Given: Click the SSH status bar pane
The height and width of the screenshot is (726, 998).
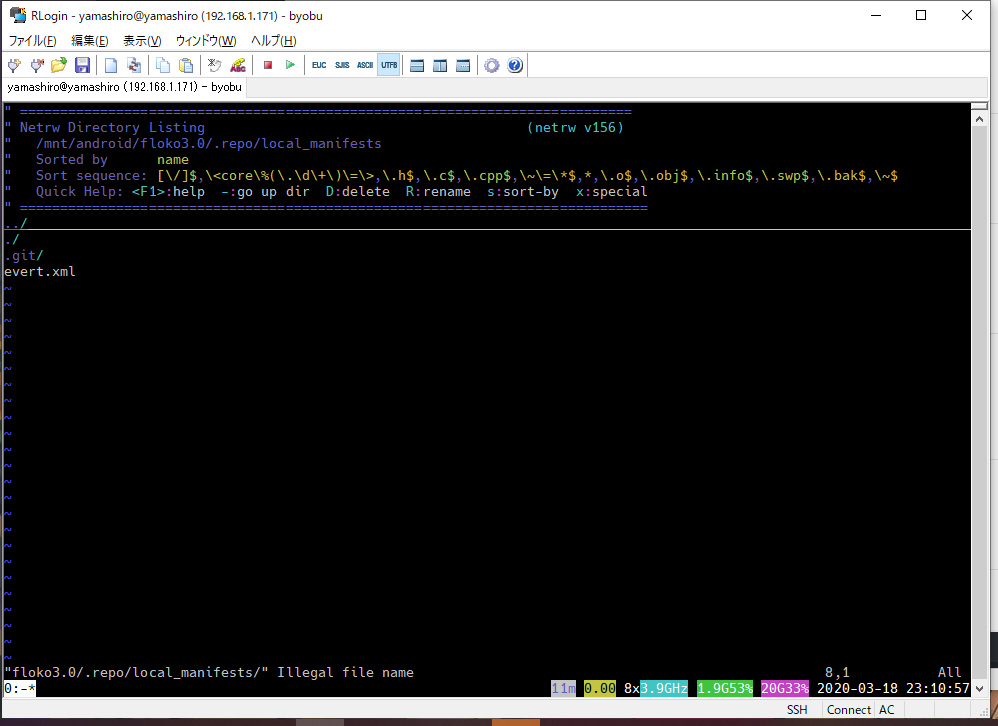Looking at the screenshot, I should (797, 709).
